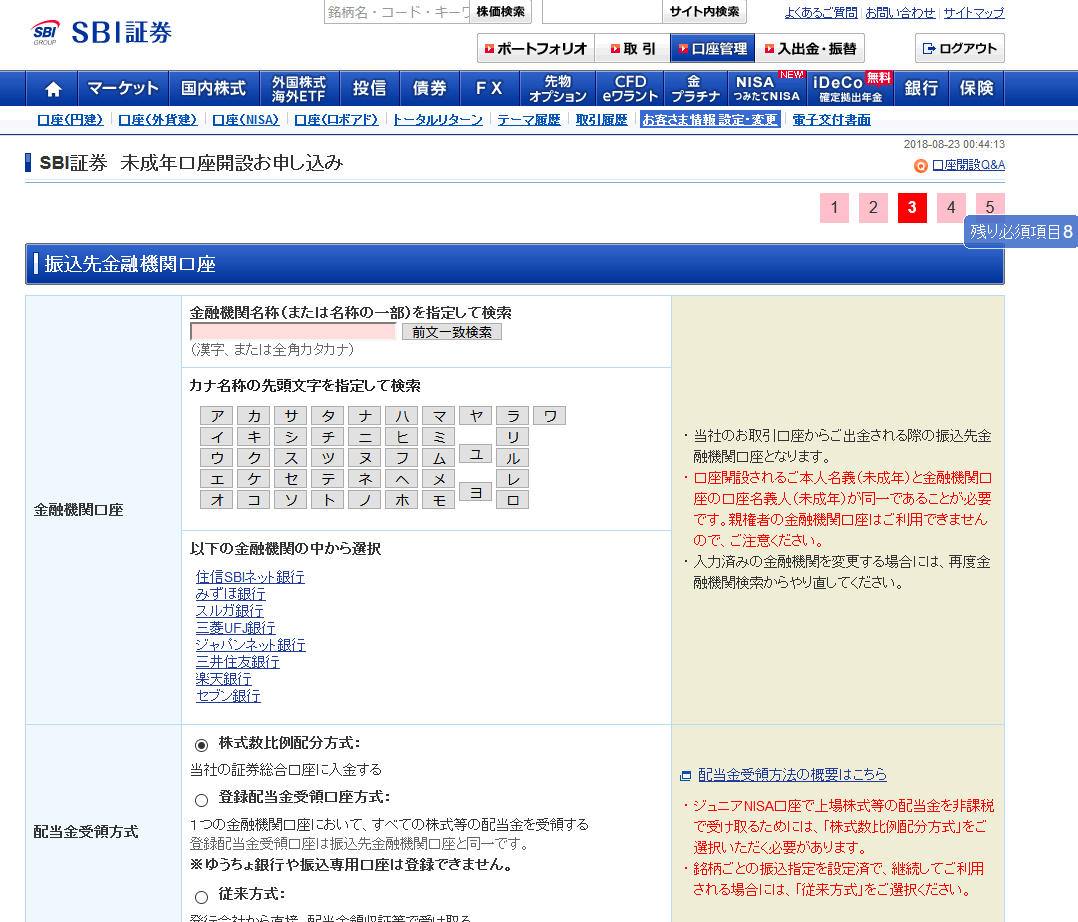Viewport: 1078px width, 922px height.
Task: Select 三菱UFJ銀行 link
Action: 236,628
